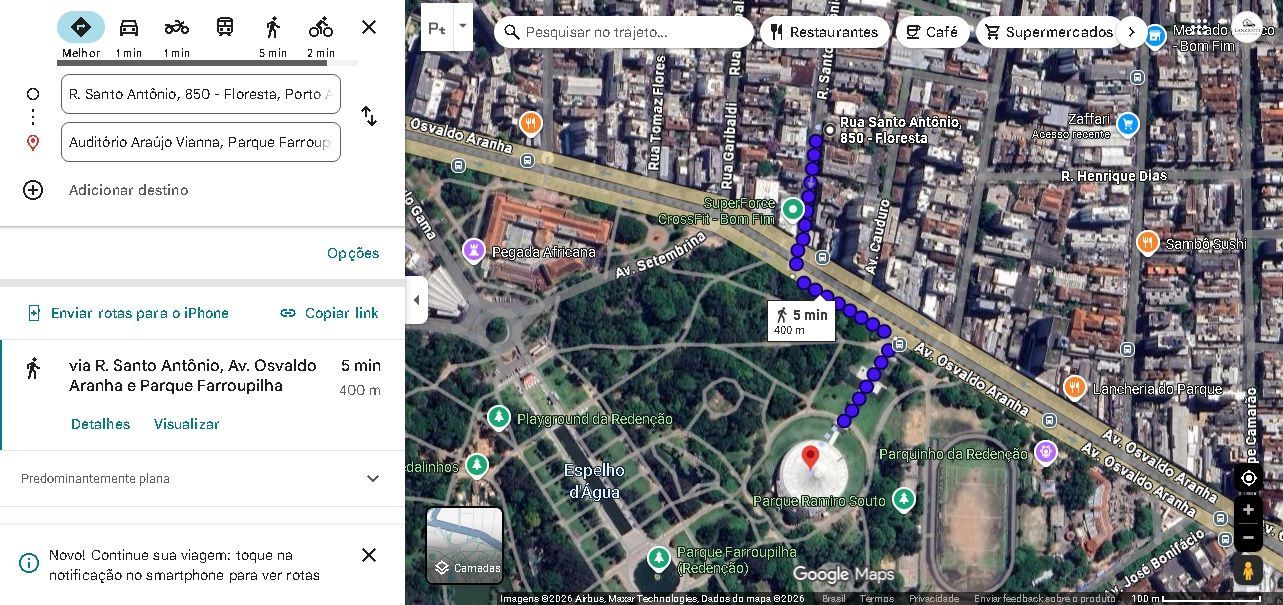Select public transit directions mode
Screen dimensions: 1283x605
coord(225,27)
